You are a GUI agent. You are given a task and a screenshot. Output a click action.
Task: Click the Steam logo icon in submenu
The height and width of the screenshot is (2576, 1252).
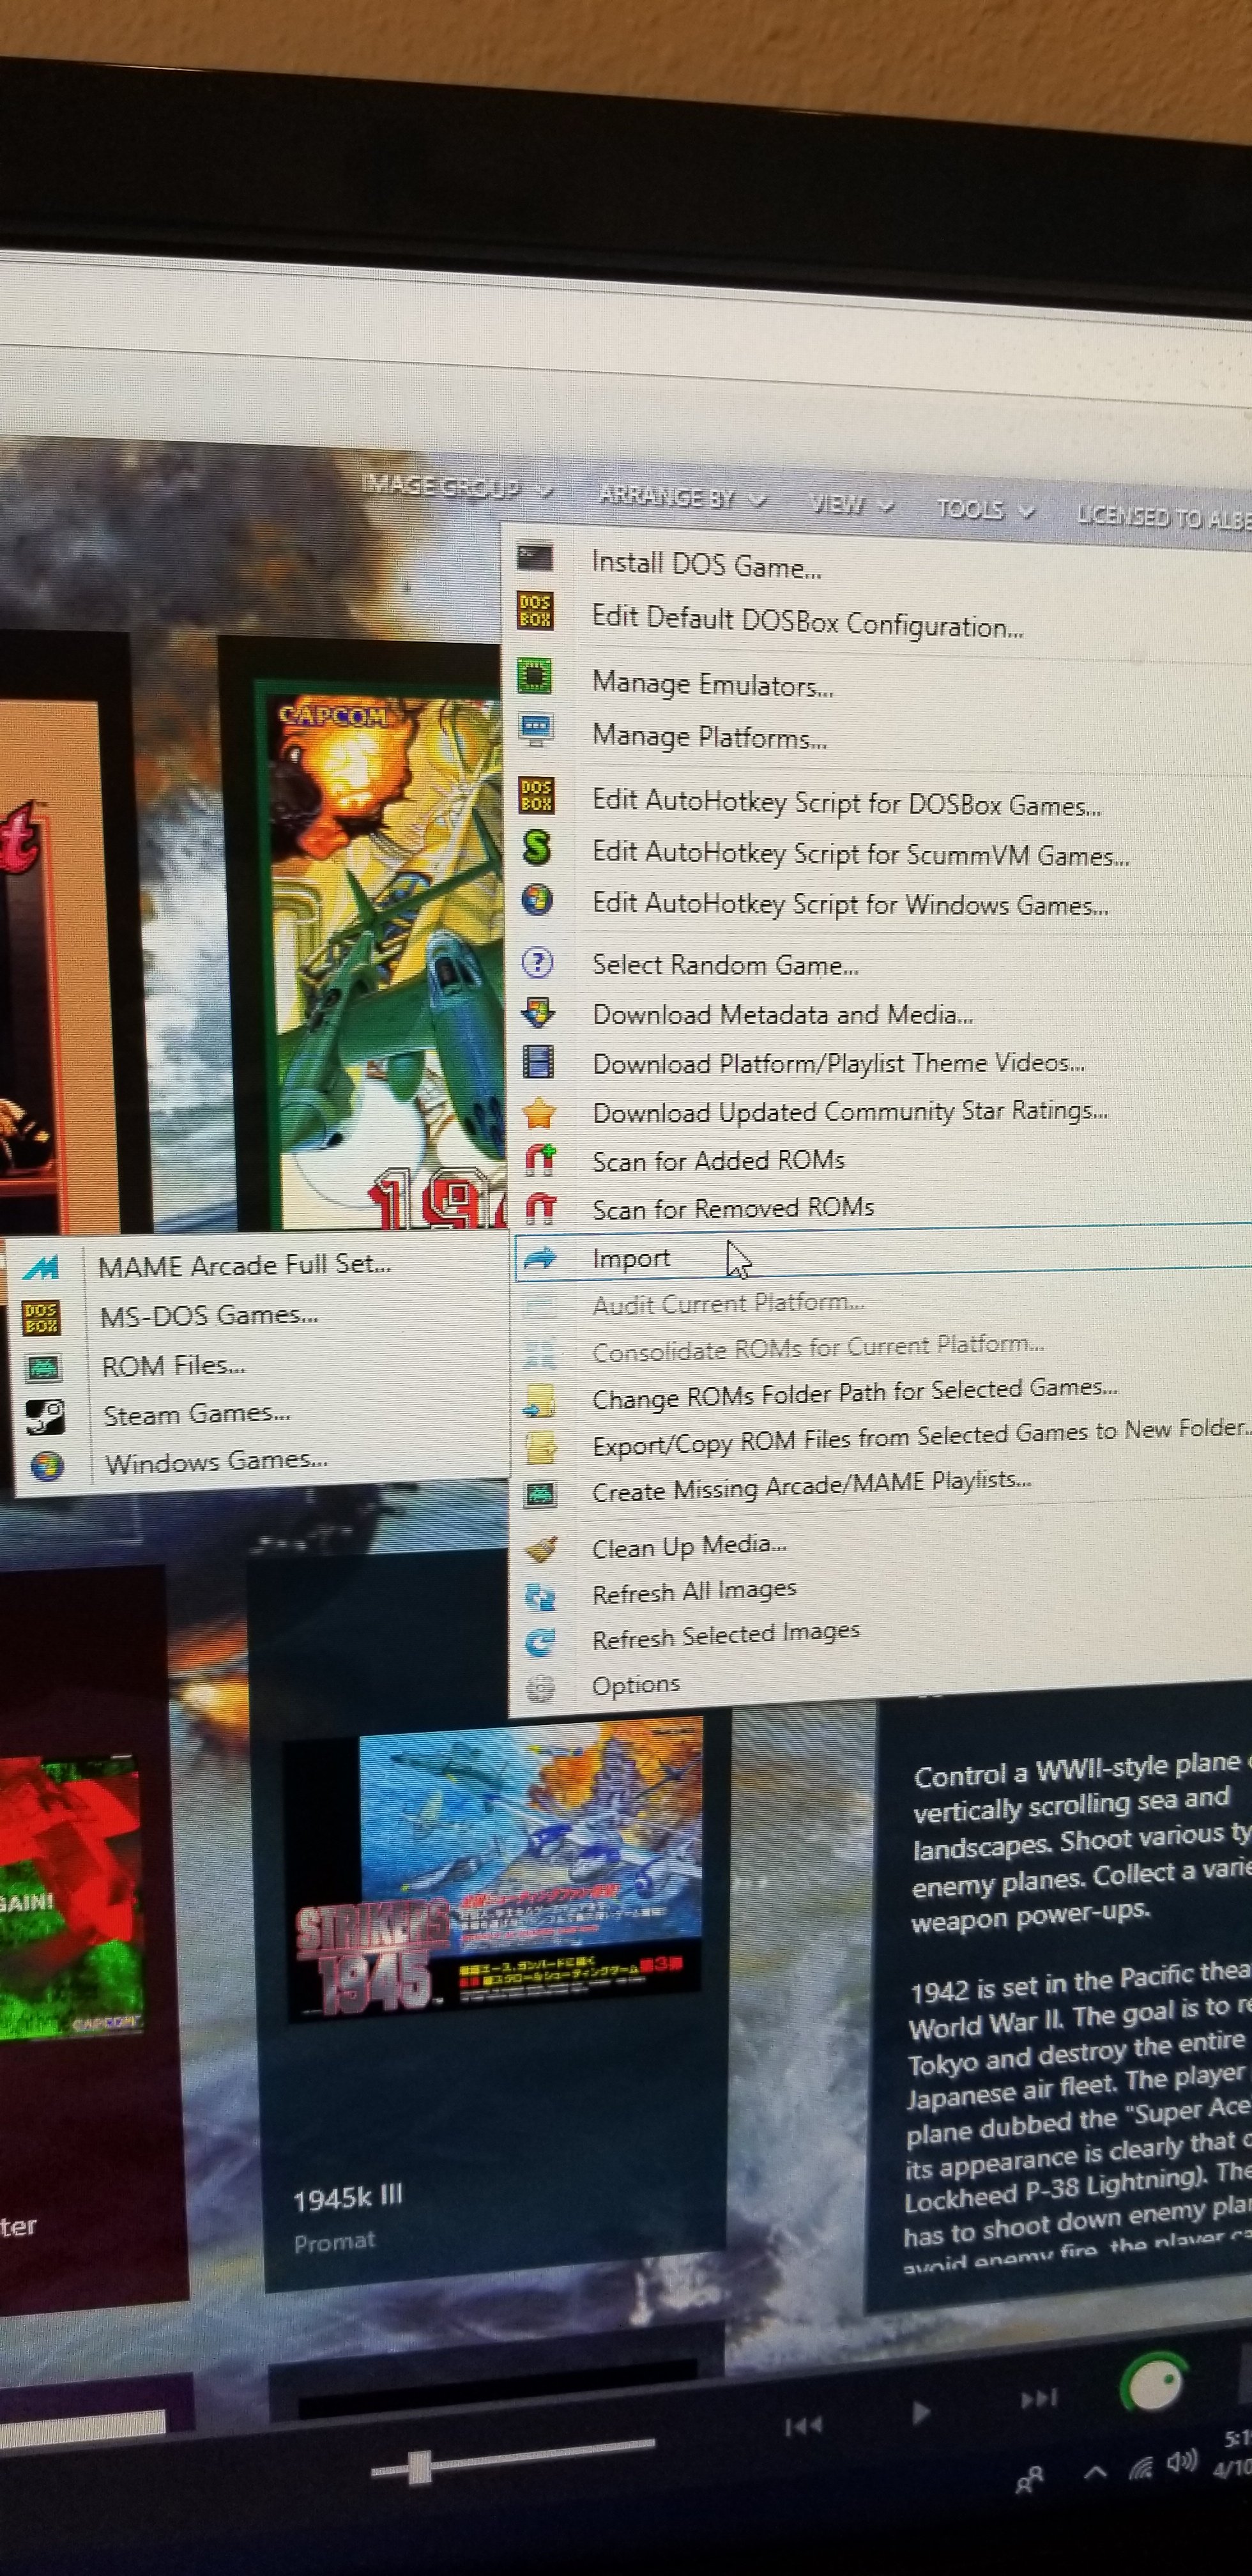tap(45, 1417)
